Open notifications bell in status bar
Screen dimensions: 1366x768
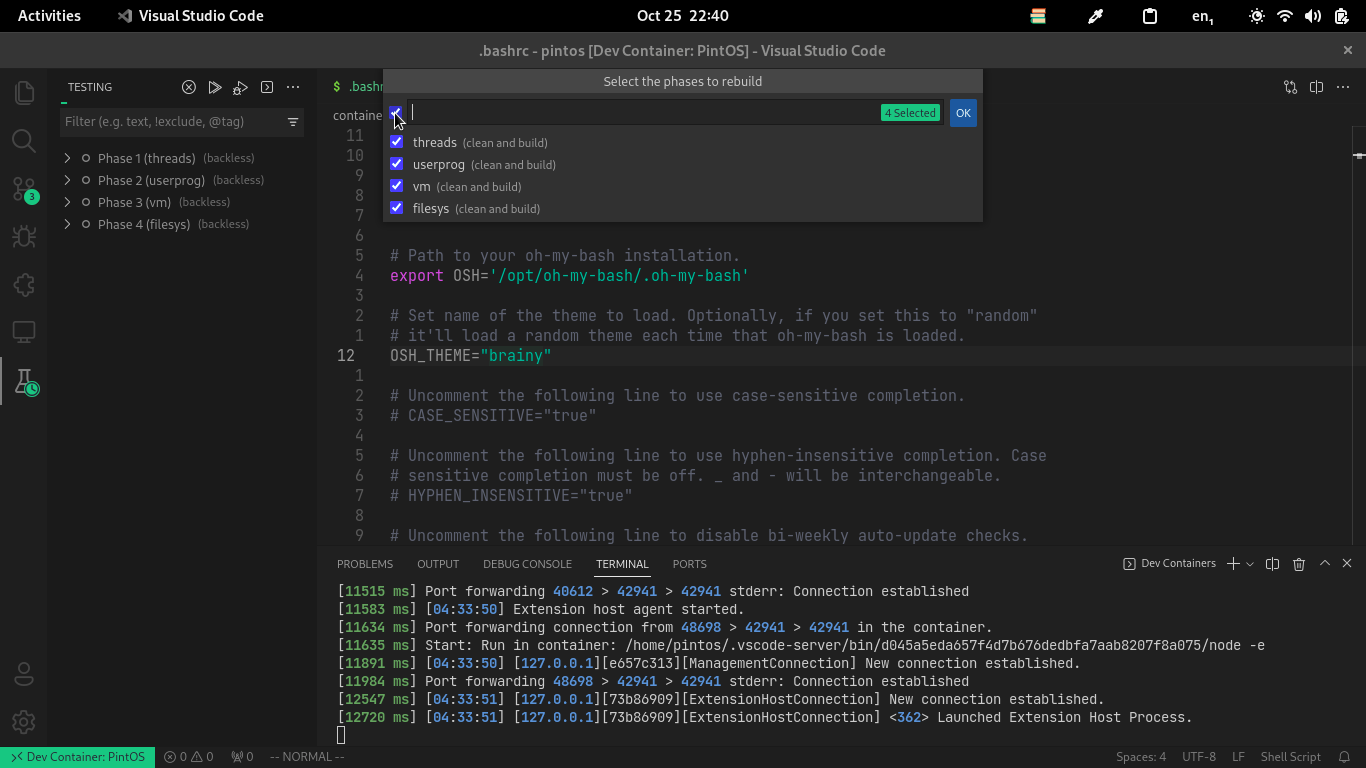[x=1345, y=757]
